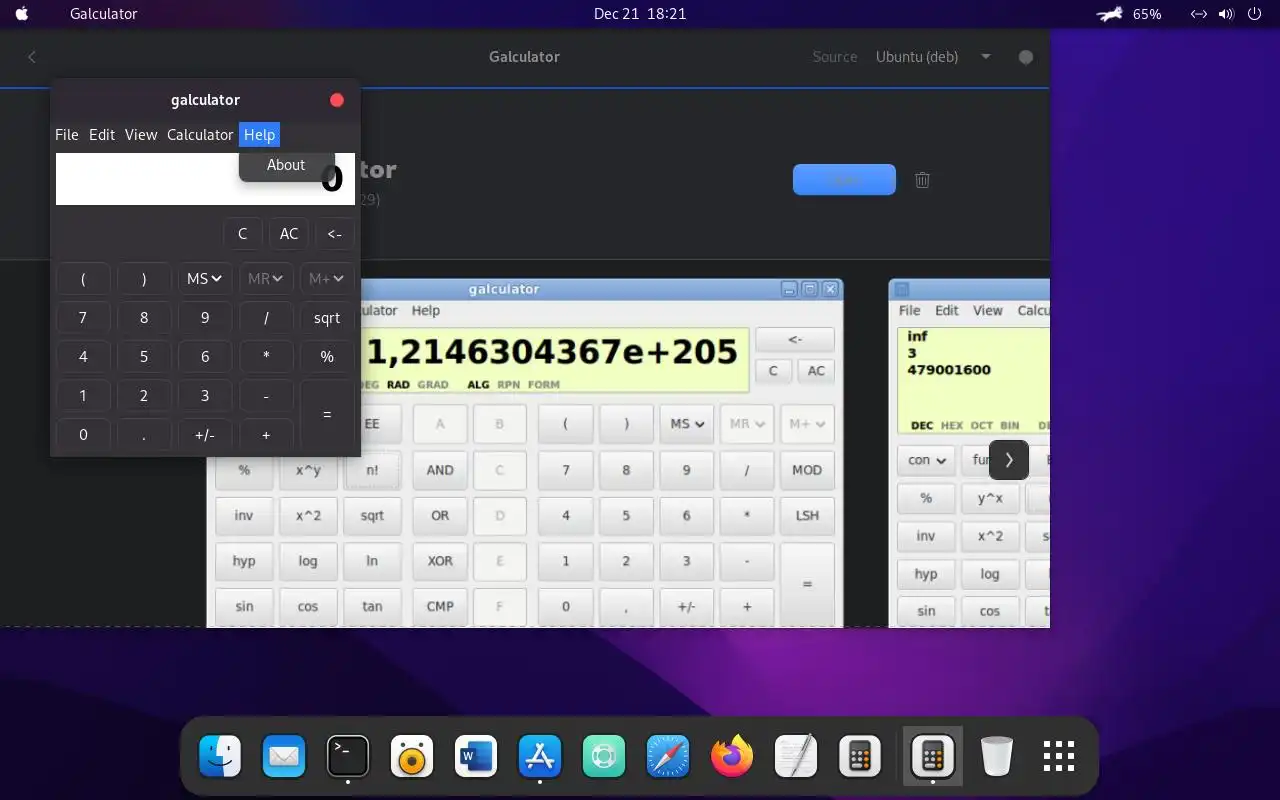Viewport: 1280px width, 800px height.
Task: Open the Trash in the dock
Action: pyautogui.click(x=996, y=757)
